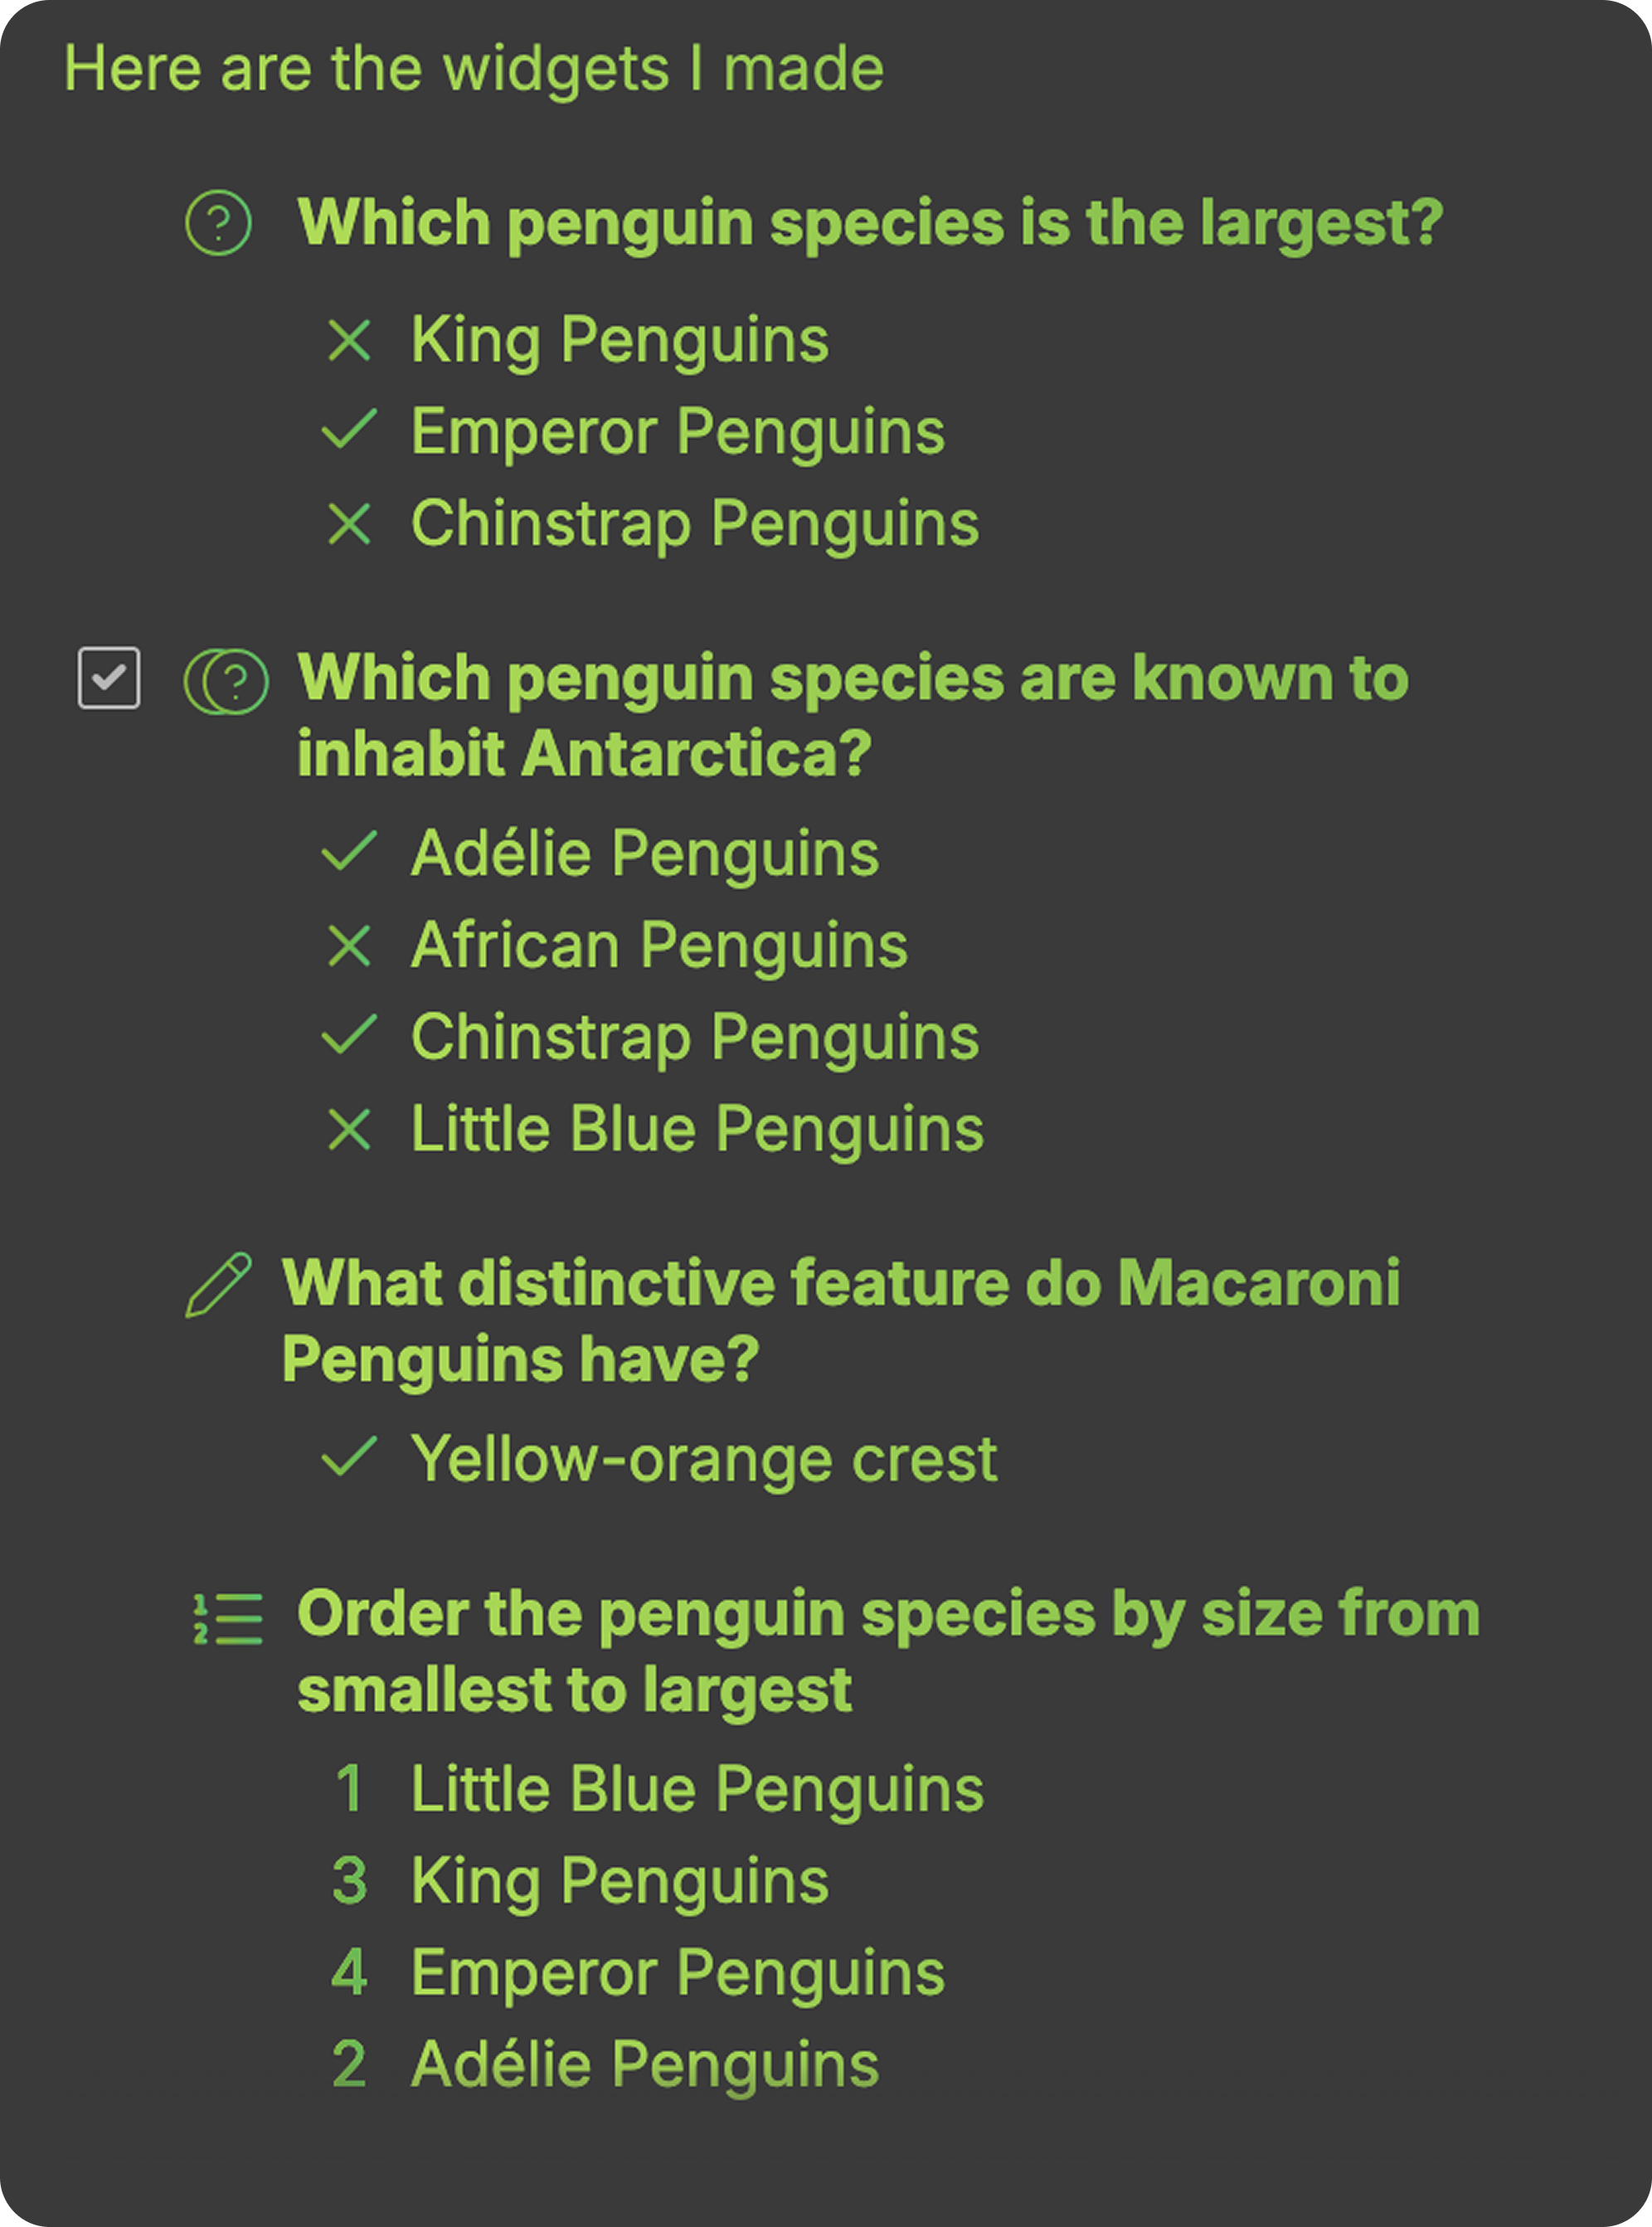Select the number 4 next to Emperor Penguins

point(349,1972)
